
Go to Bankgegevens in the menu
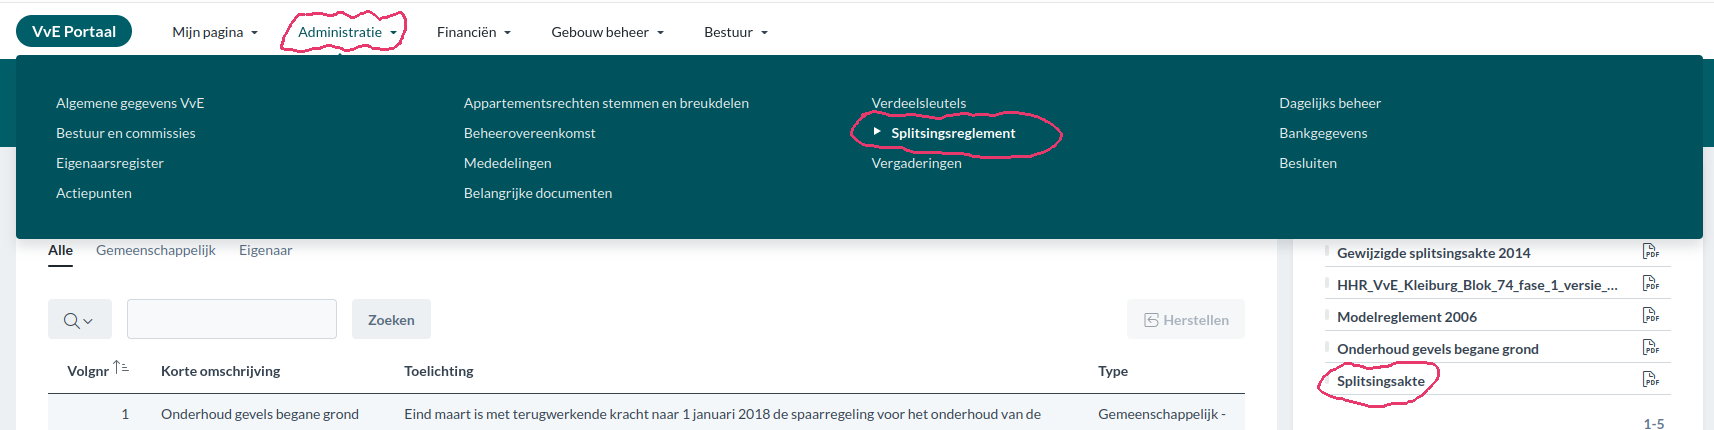pyautogui.click(x=1323, y=133)
